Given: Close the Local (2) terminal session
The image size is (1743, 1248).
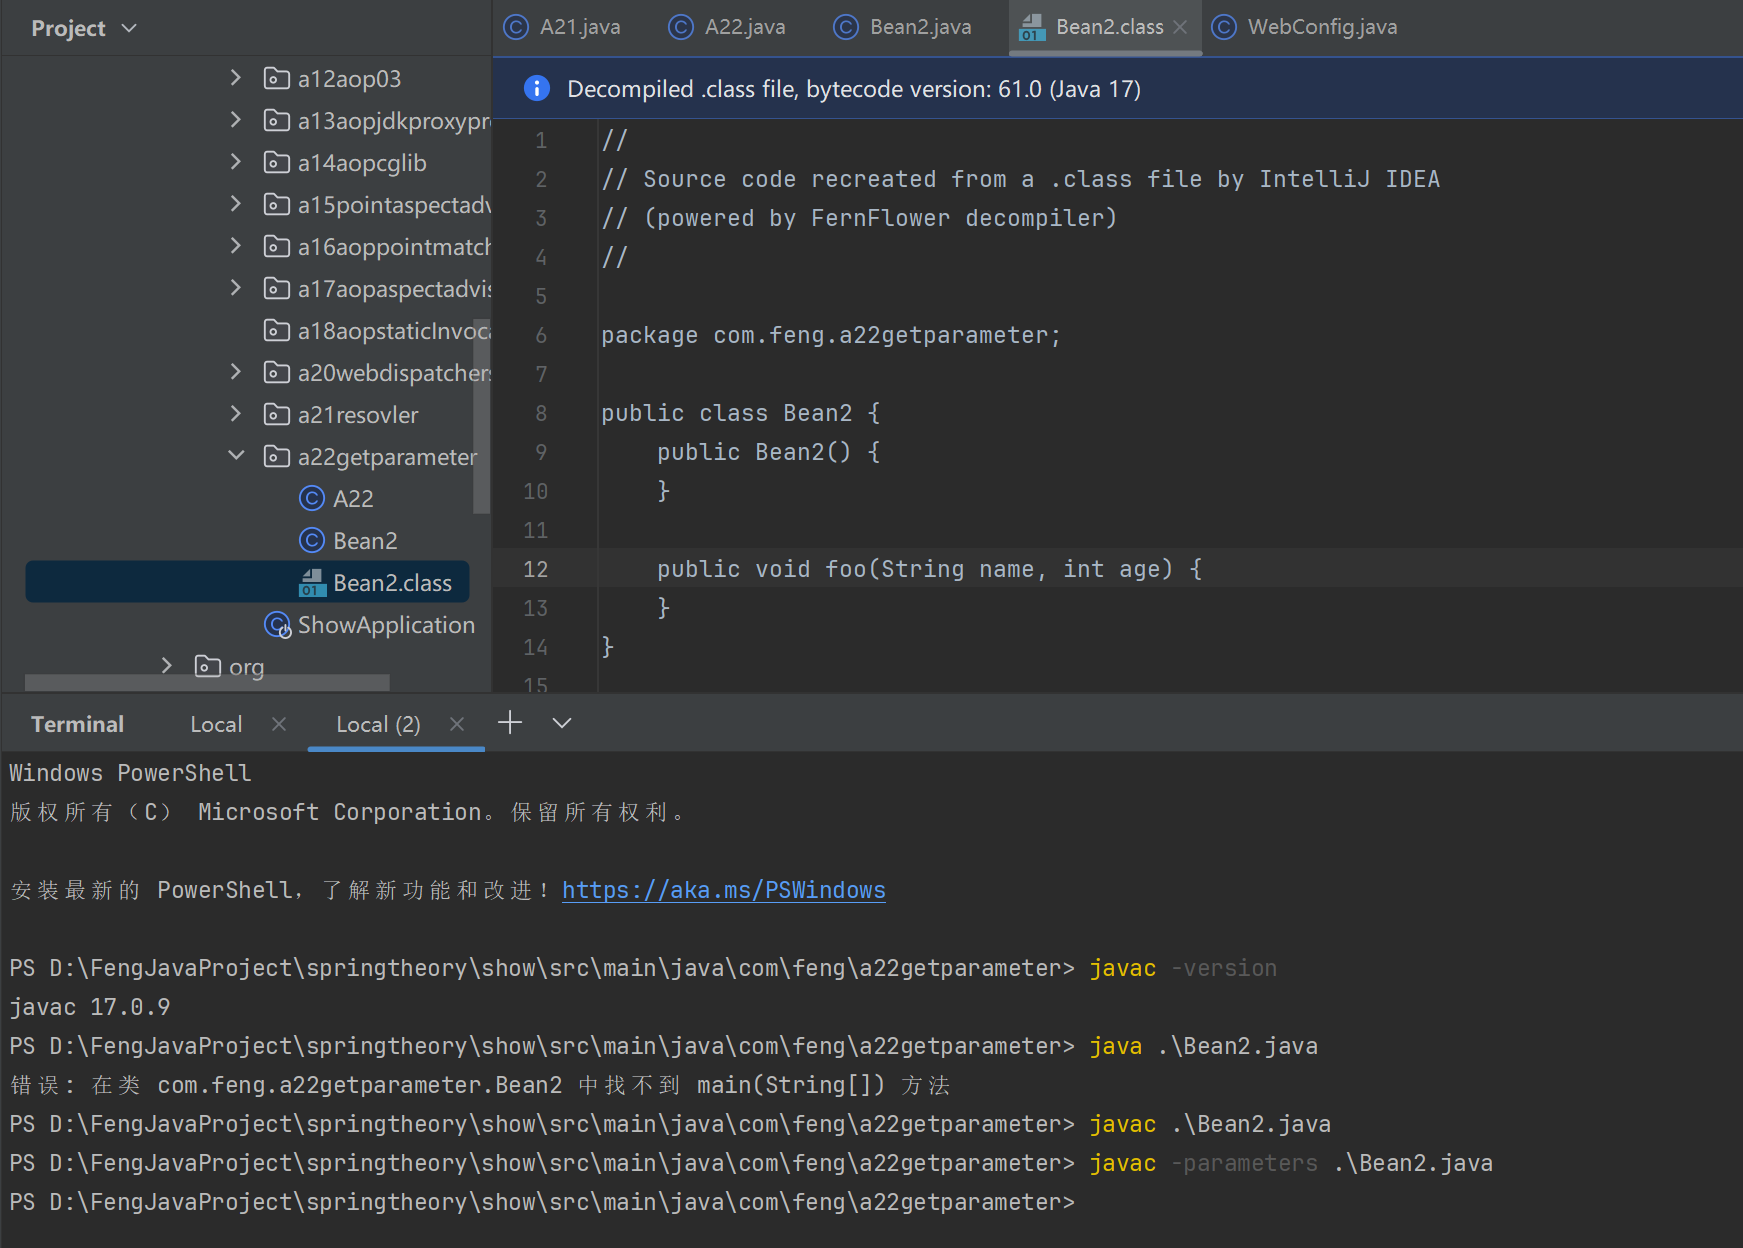Looking at the screenshot, I should tap(457, 723).
